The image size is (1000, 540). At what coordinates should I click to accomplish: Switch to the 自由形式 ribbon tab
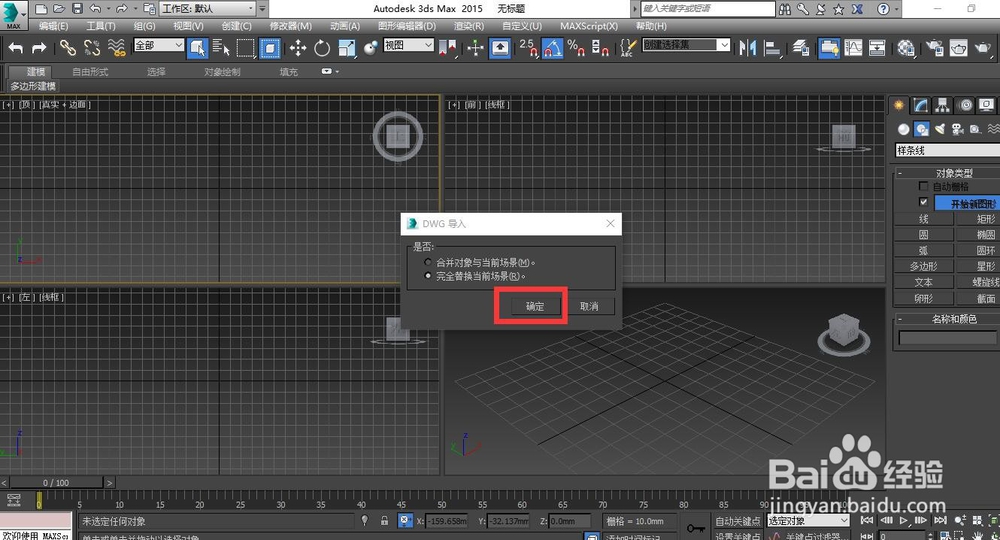tap(90, 72)
